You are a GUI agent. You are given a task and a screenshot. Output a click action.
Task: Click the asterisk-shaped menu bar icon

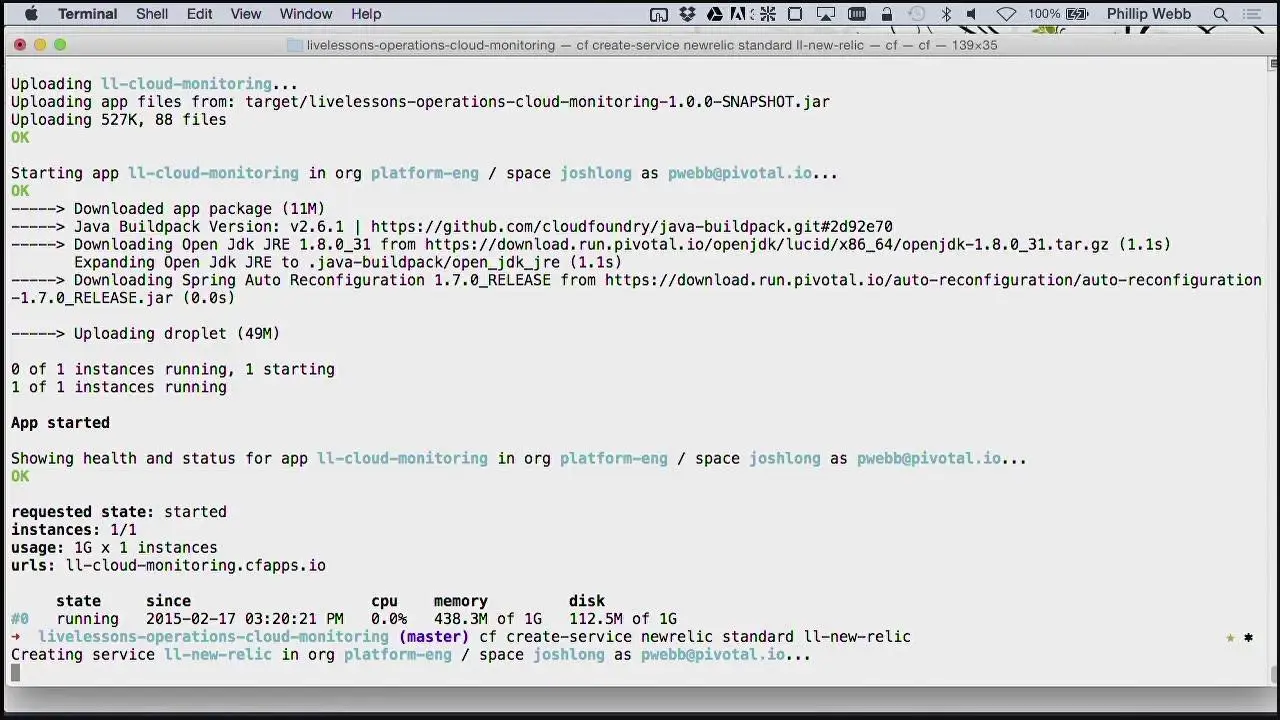[768, 14]
